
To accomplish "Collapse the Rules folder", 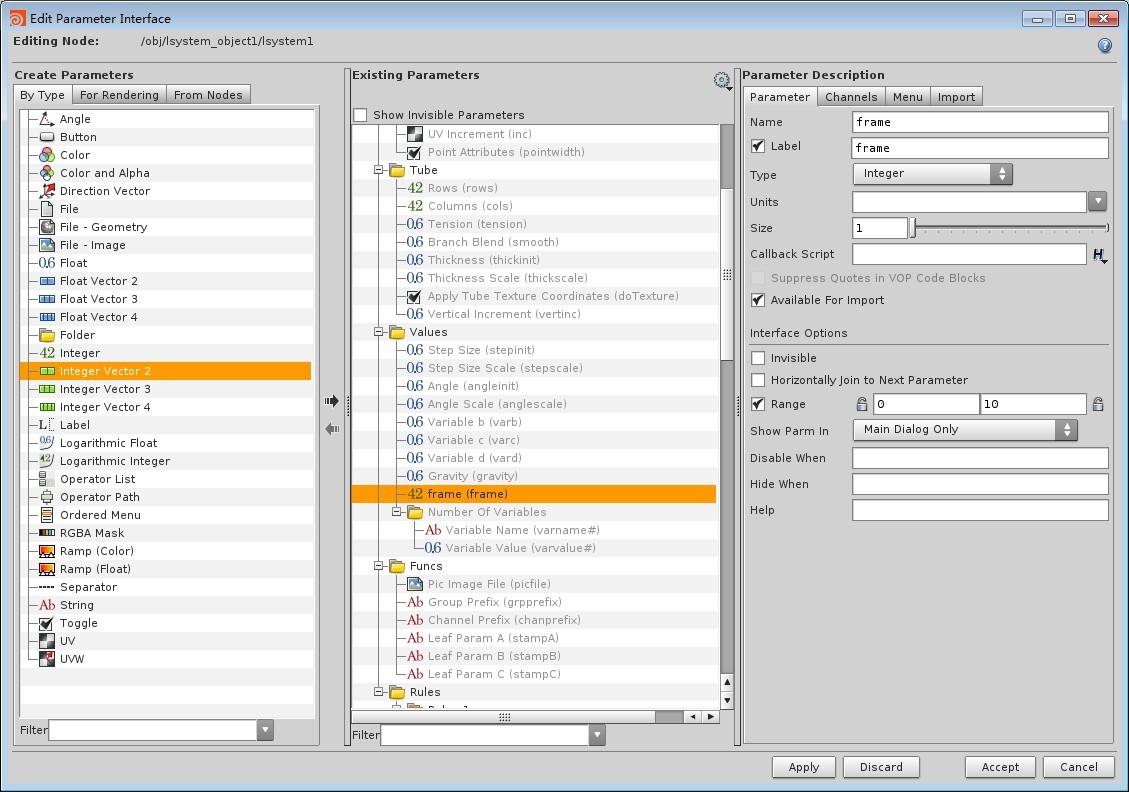I will tap(379, 692).
